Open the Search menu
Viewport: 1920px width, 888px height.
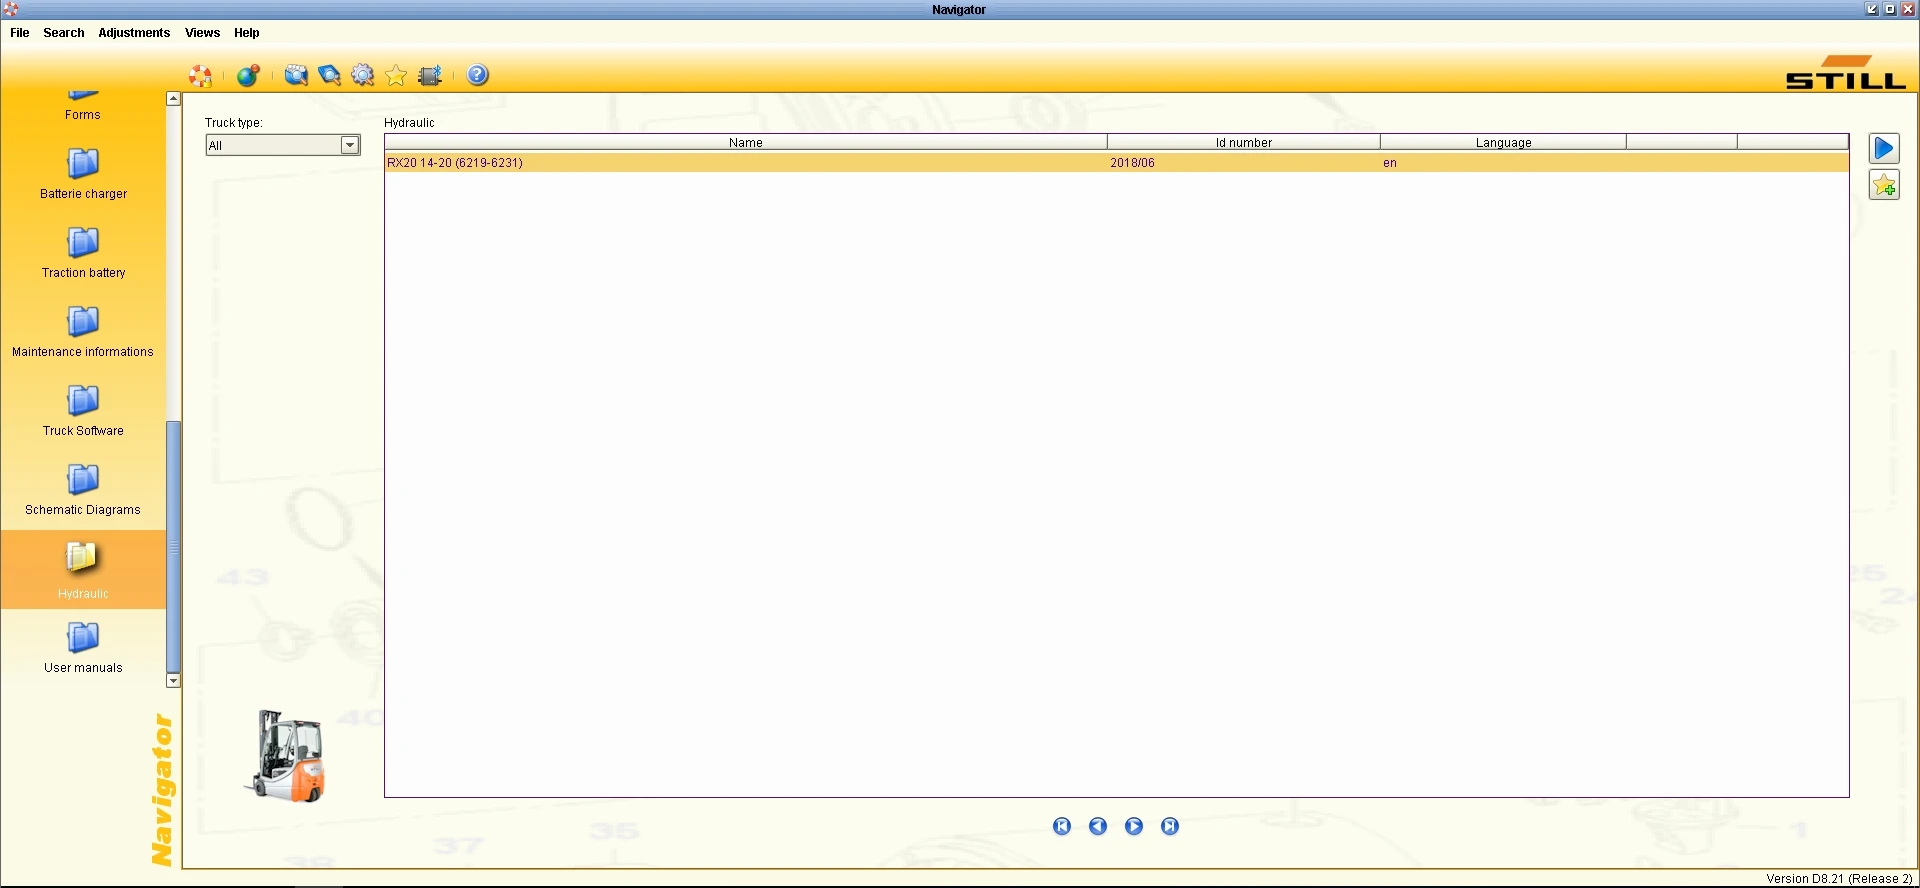click(64, 33)
